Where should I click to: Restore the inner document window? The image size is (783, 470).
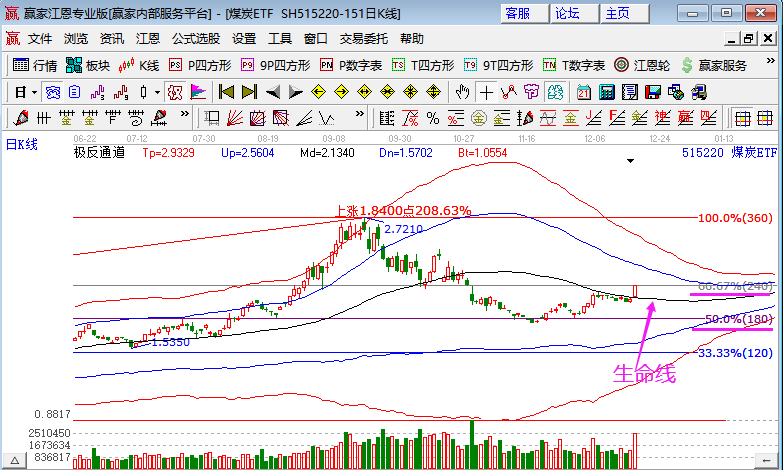pyautogui.click(x=749, y=38)
